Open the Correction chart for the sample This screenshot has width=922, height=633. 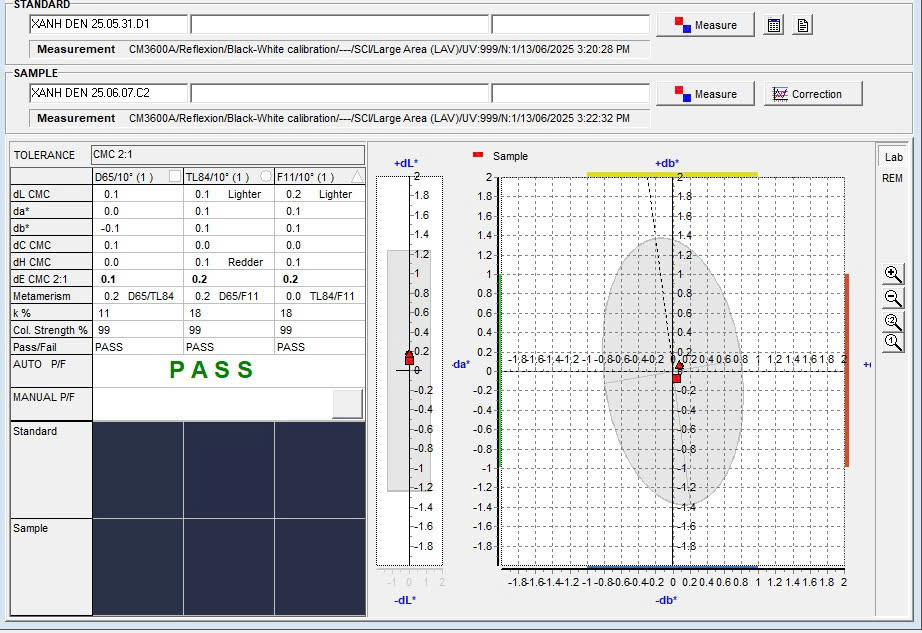point(813,94)
